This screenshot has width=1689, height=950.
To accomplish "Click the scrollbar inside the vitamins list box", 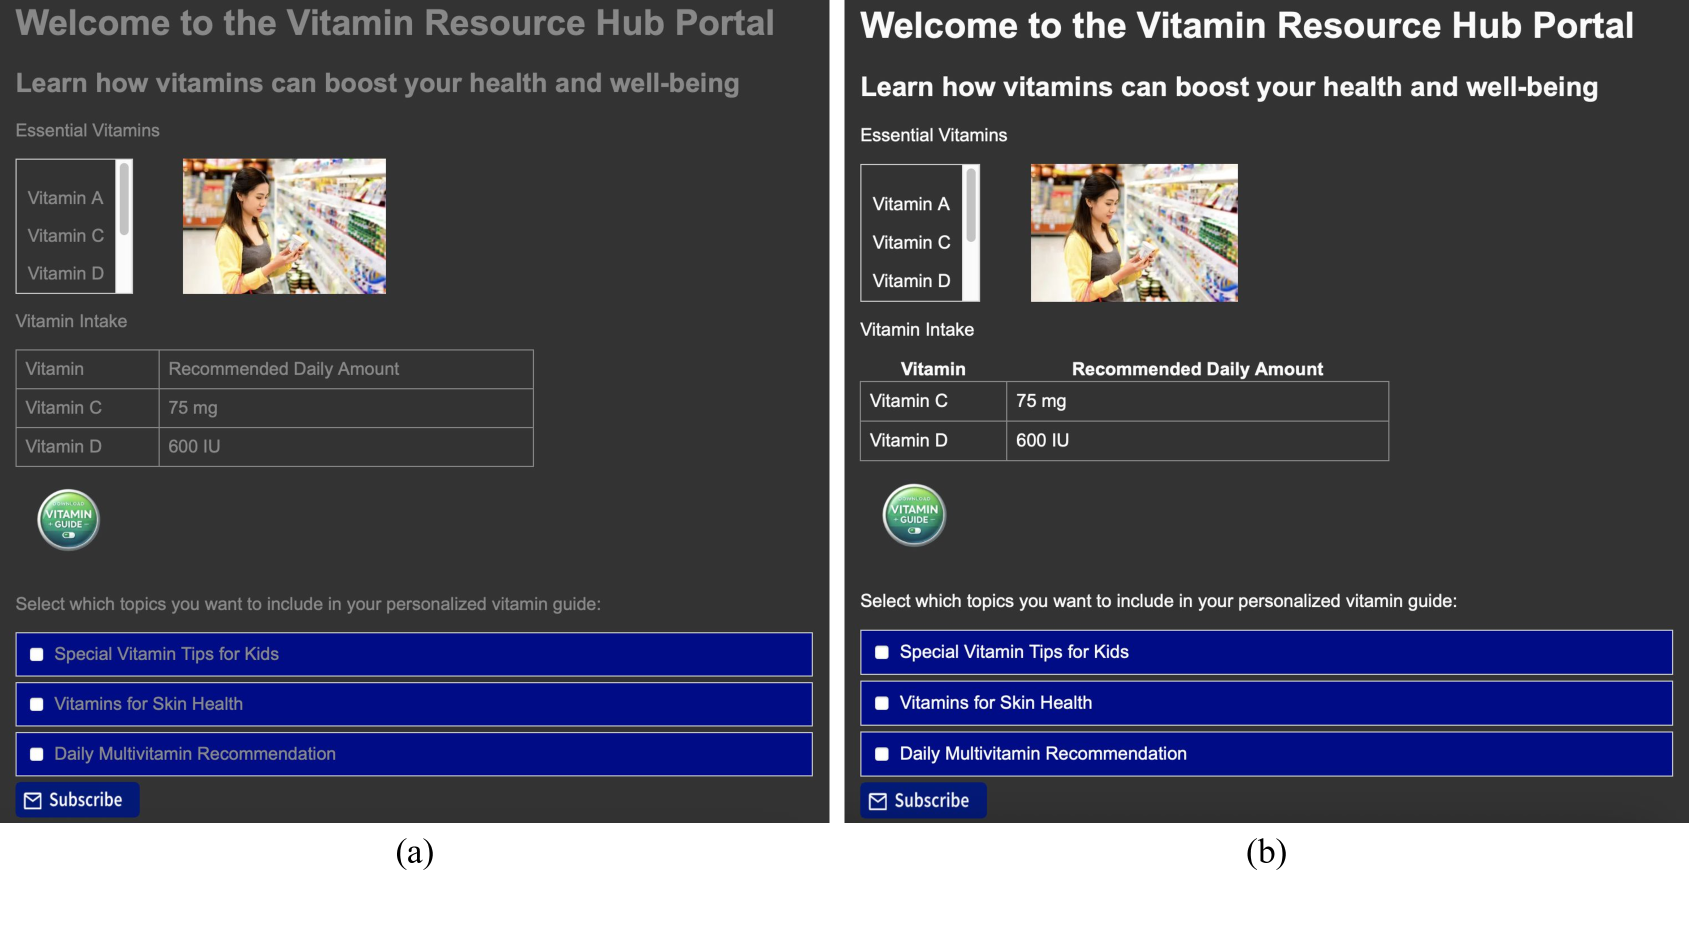I will (125, 200).
